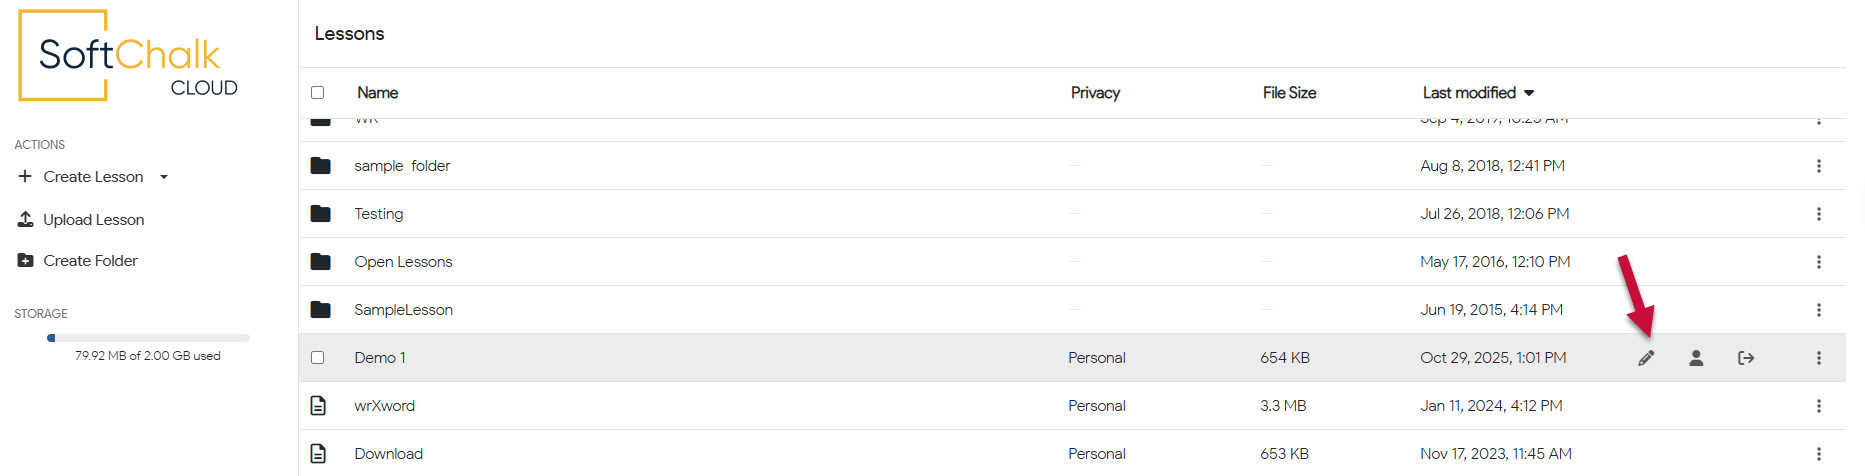Open the three-dot menu for Demo 1
Screen dimensions: 1865x476
tap(1819, 358)
